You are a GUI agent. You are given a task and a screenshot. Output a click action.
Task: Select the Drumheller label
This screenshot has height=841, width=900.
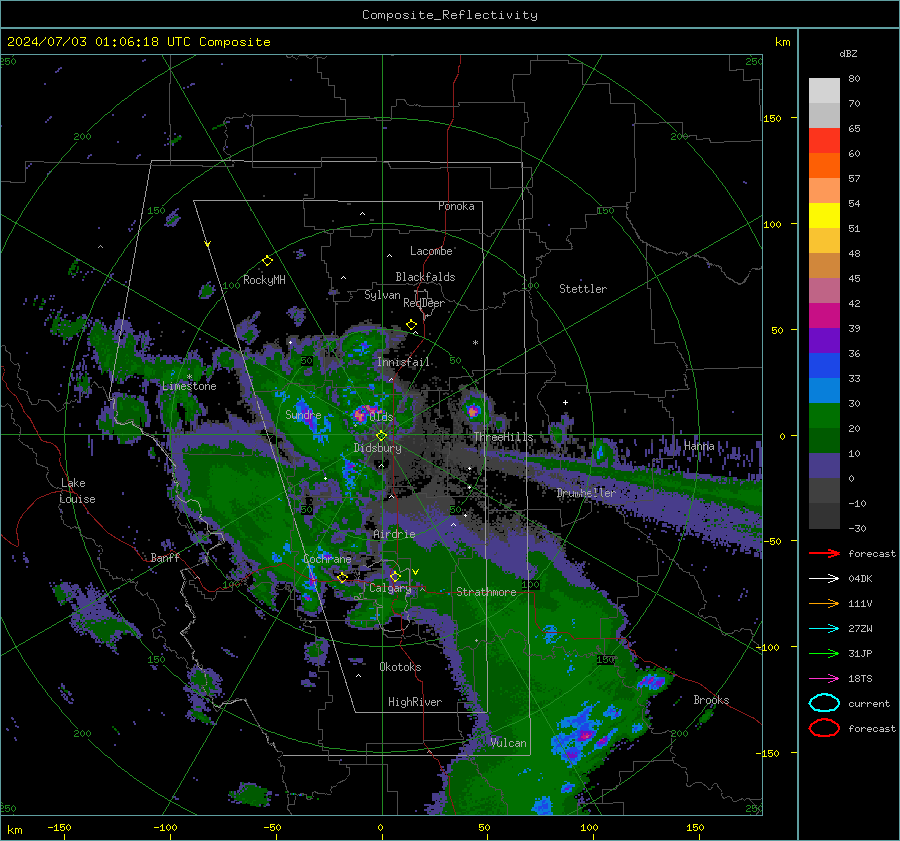pyautogui.click(x=586, y=493)
